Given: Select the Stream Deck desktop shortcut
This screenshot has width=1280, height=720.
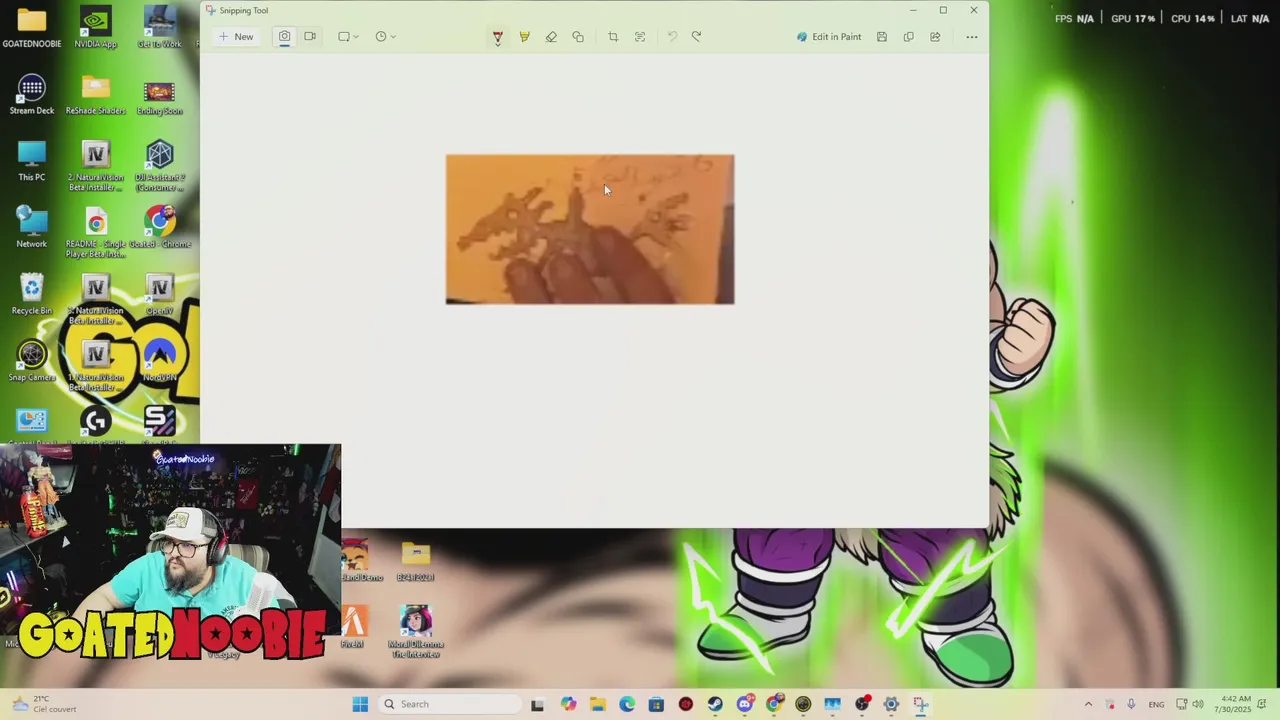Looking at the screenshot, I should pos(32,95).
